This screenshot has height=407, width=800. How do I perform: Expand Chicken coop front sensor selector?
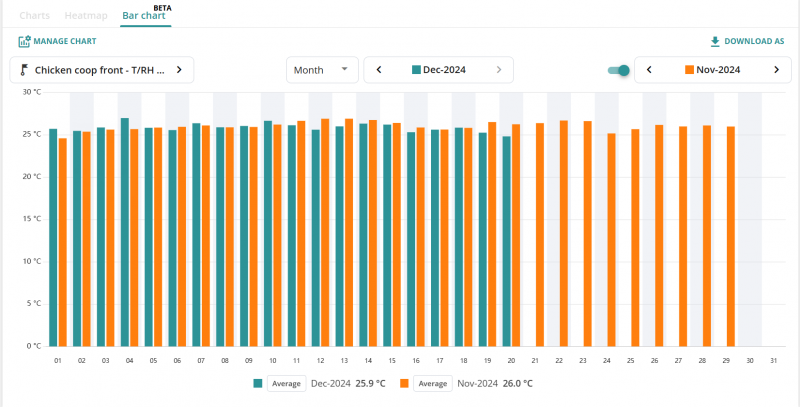pyautogui.click(x=178, y=70)
